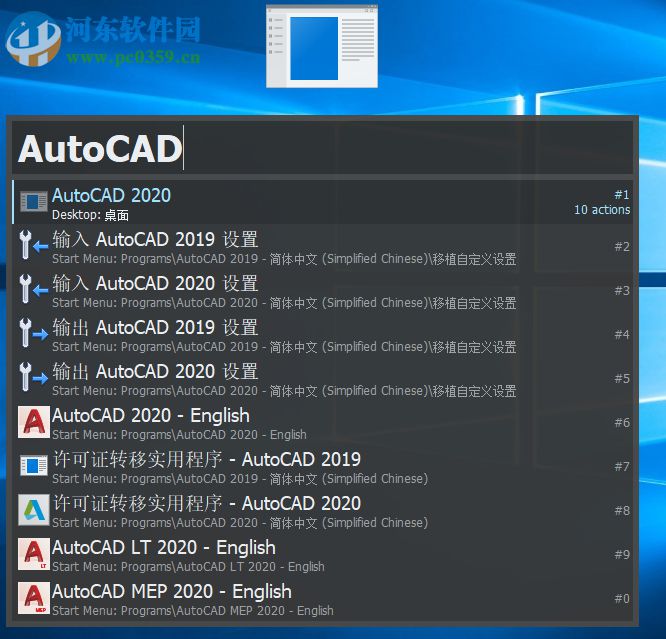The width and height of the screenshot is (666, 639).
Task: Click the #7 shortcut label
Action: pyautogui.click(x=622, y=467)
